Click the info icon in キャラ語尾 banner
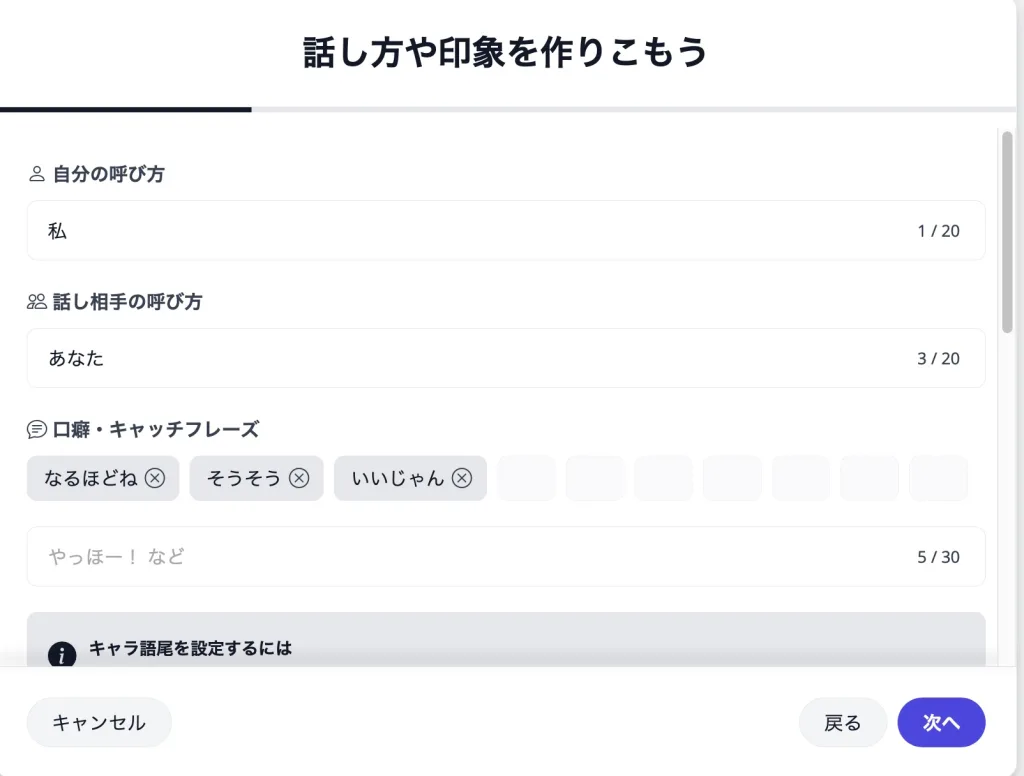The height and width of the screenshot is (776, 1024). pyautogui.click(x=62, y=655)
